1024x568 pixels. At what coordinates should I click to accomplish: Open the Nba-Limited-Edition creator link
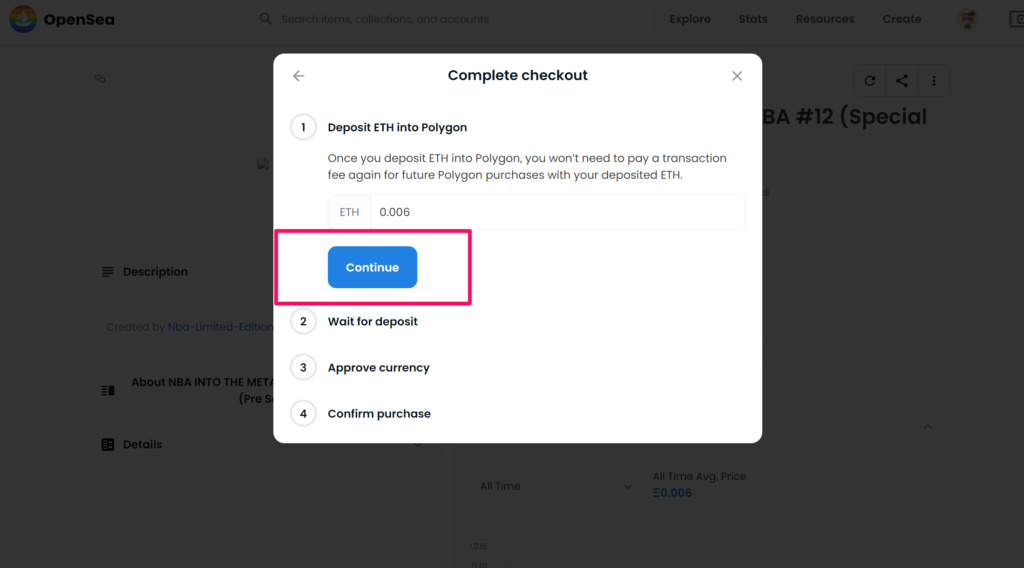220,327
